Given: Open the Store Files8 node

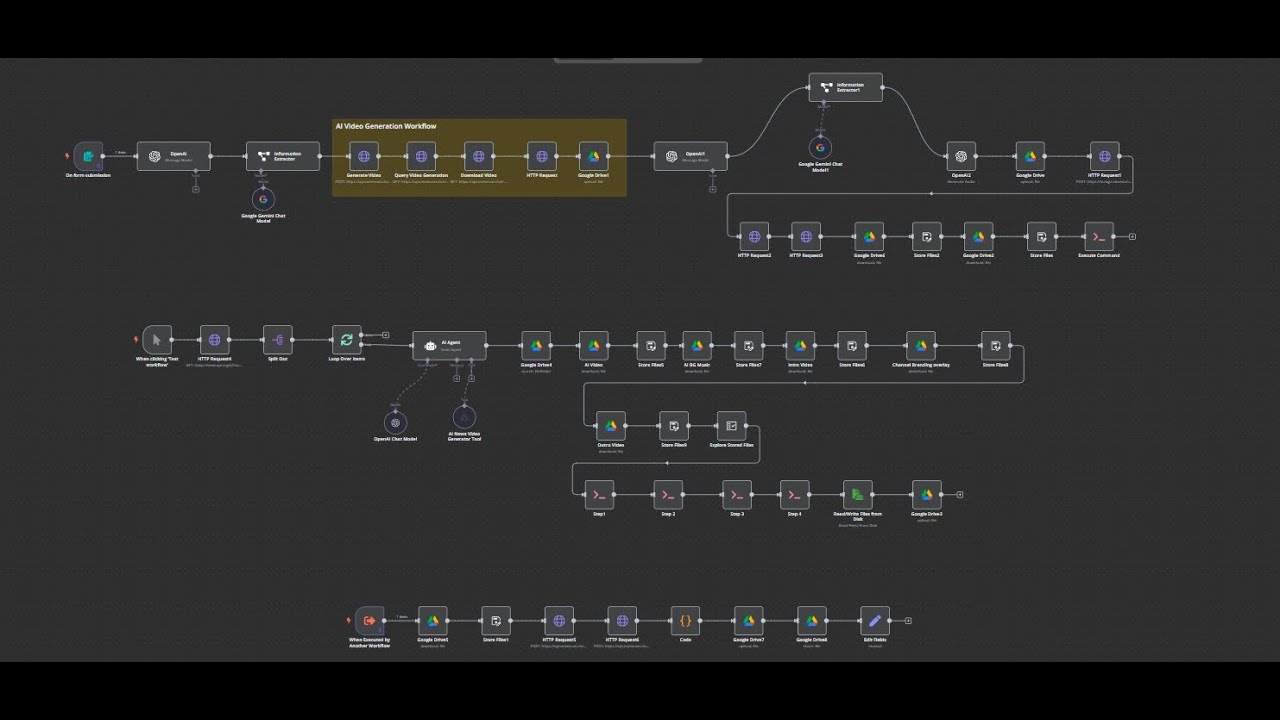Looking at the screenshot, I should pos(996,346).
